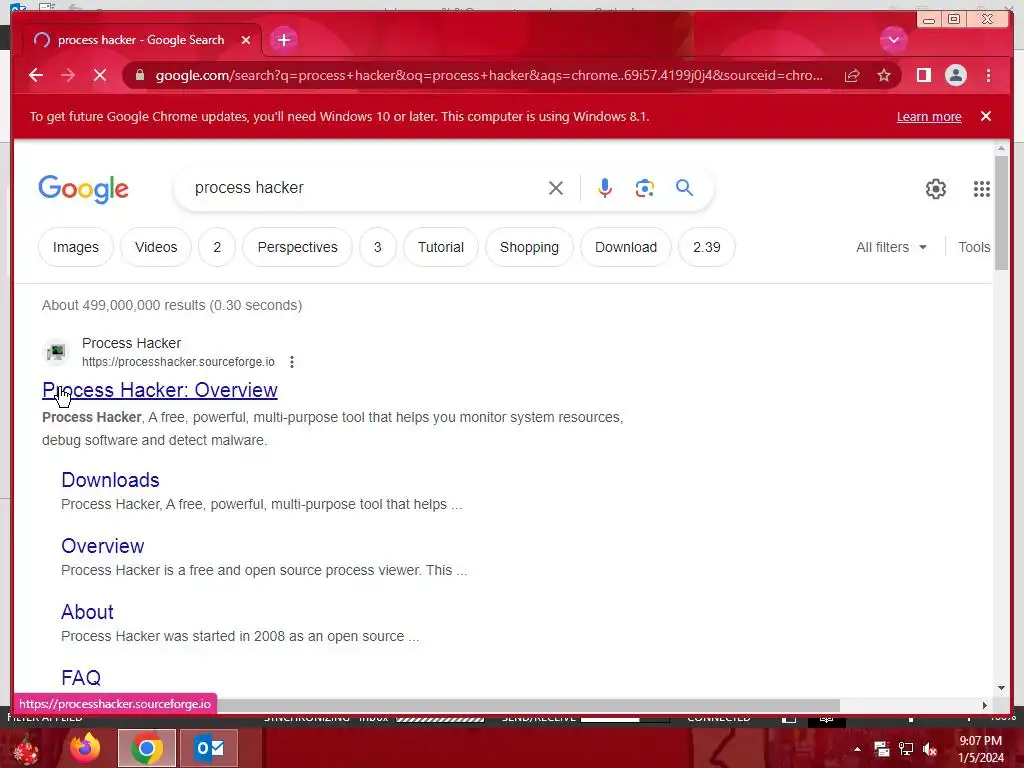Screen dimensions: 1024x768
Task: Open a new Chrome tab
Action: [x=283, y=40]
